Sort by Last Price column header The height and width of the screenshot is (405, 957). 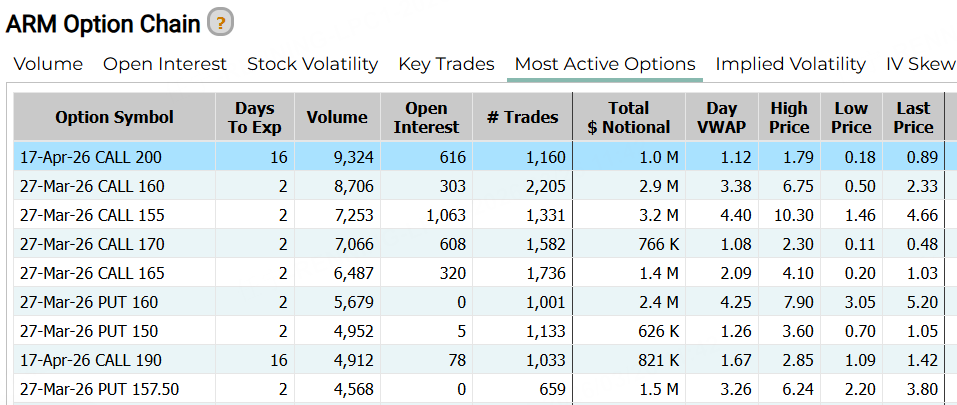tap(913, 117)
